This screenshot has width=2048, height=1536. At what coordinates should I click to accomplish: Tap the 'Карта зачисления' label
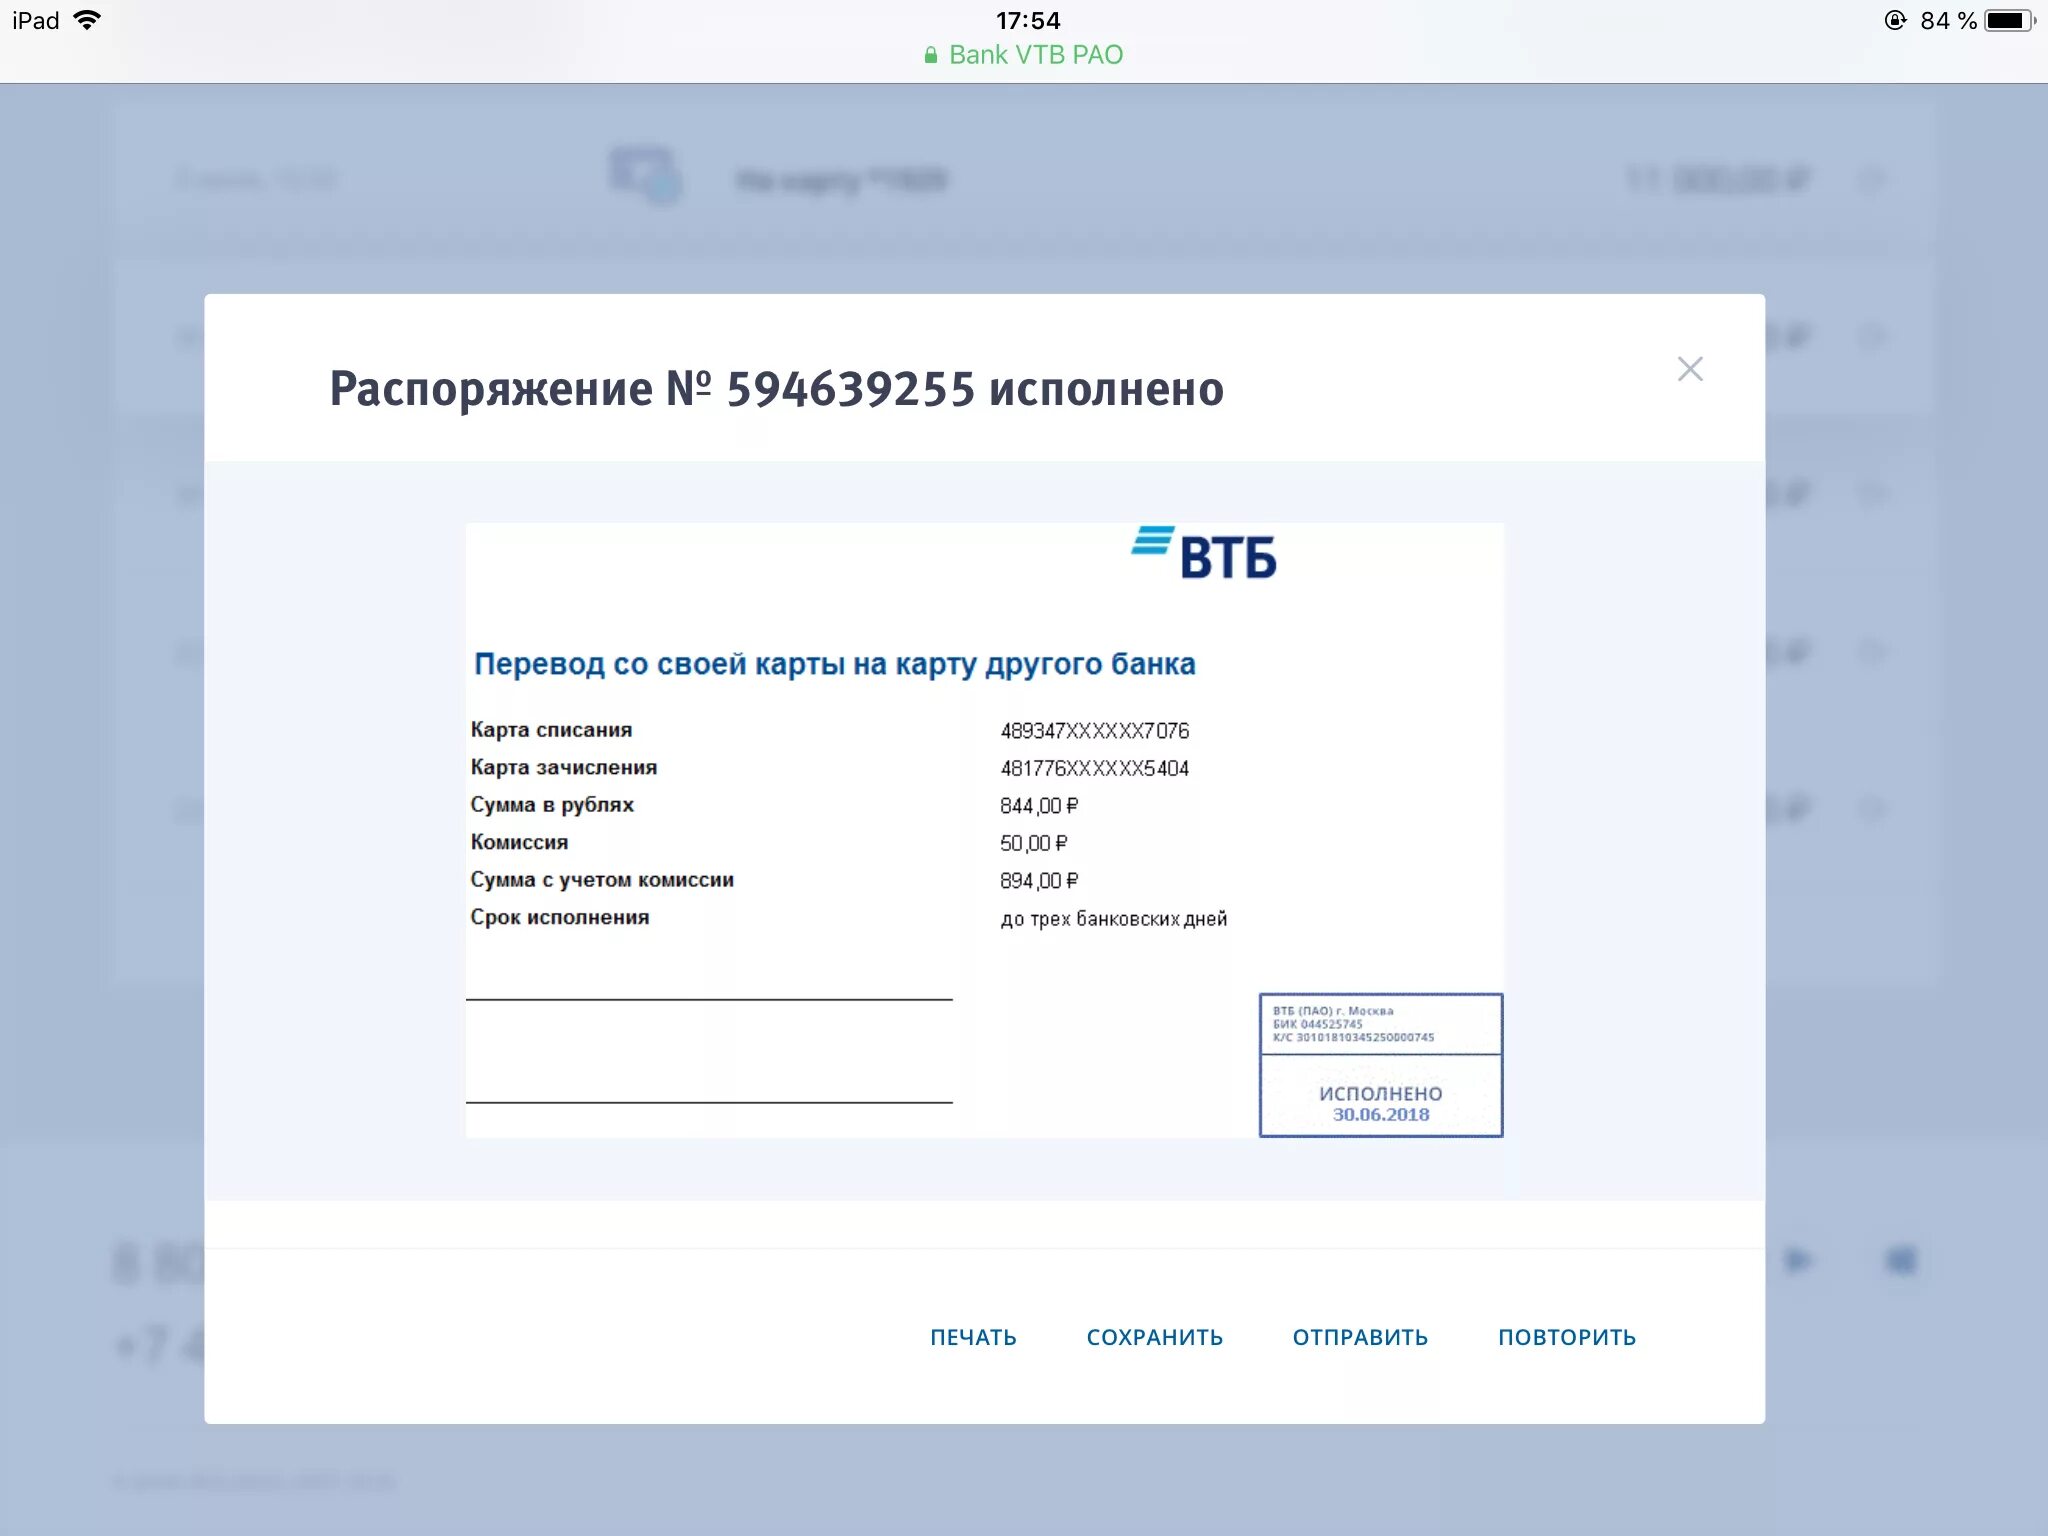(x=564, y=767)
